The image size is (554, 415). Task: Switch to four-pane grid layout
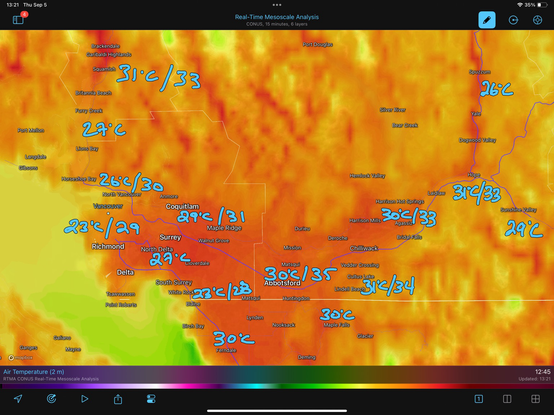tap(535, 399)
